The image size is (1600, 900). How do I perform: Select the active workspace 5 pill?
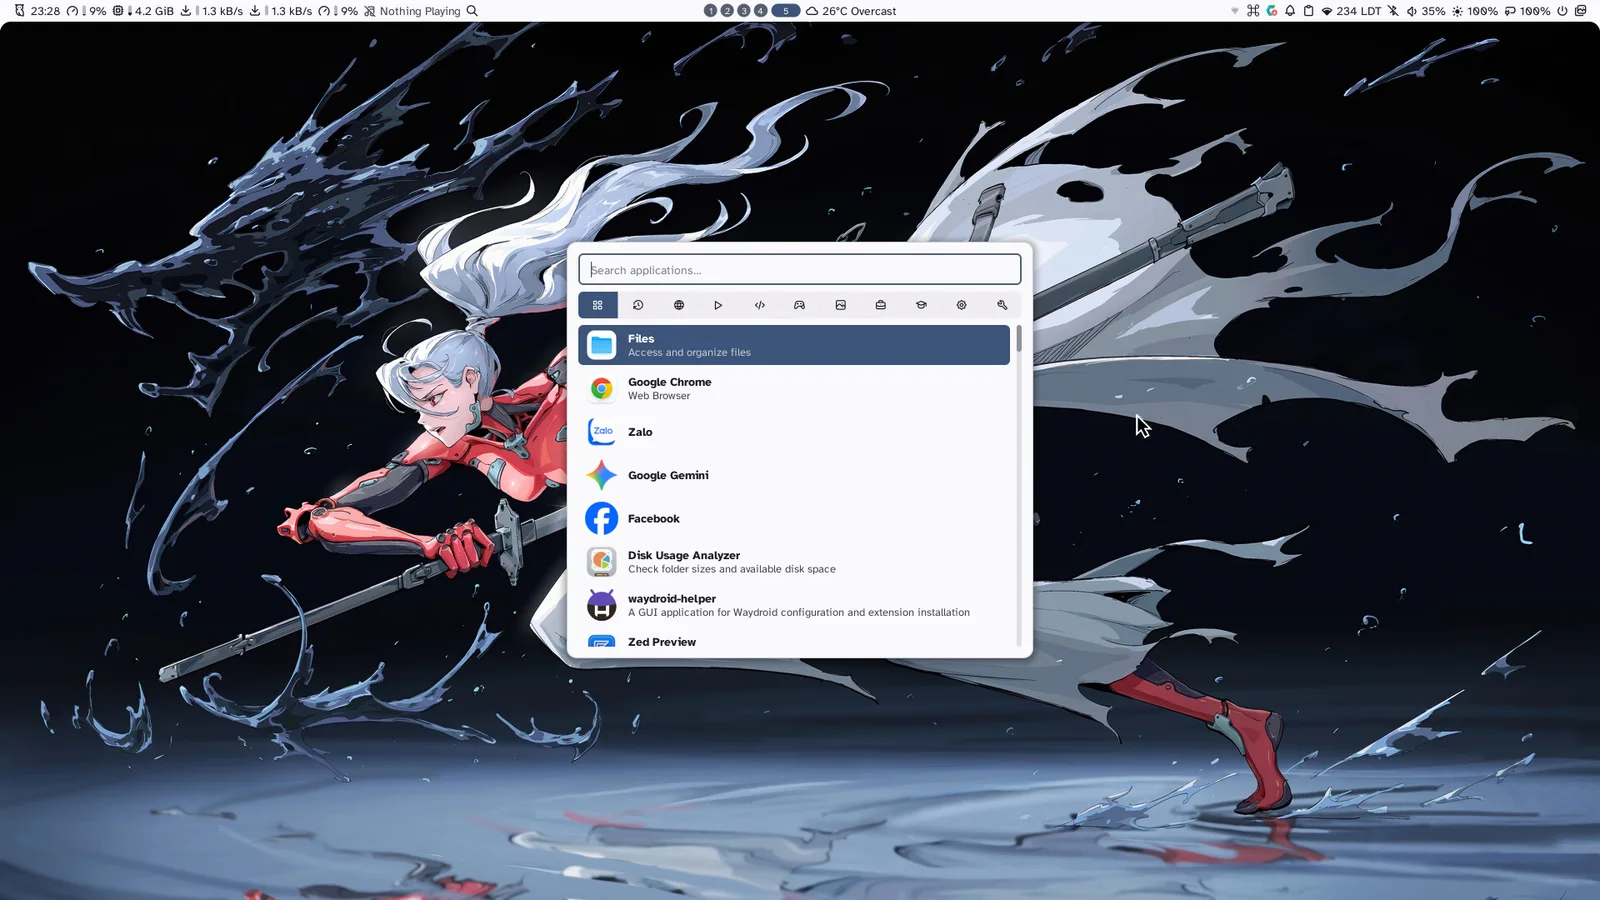(785, 11)
